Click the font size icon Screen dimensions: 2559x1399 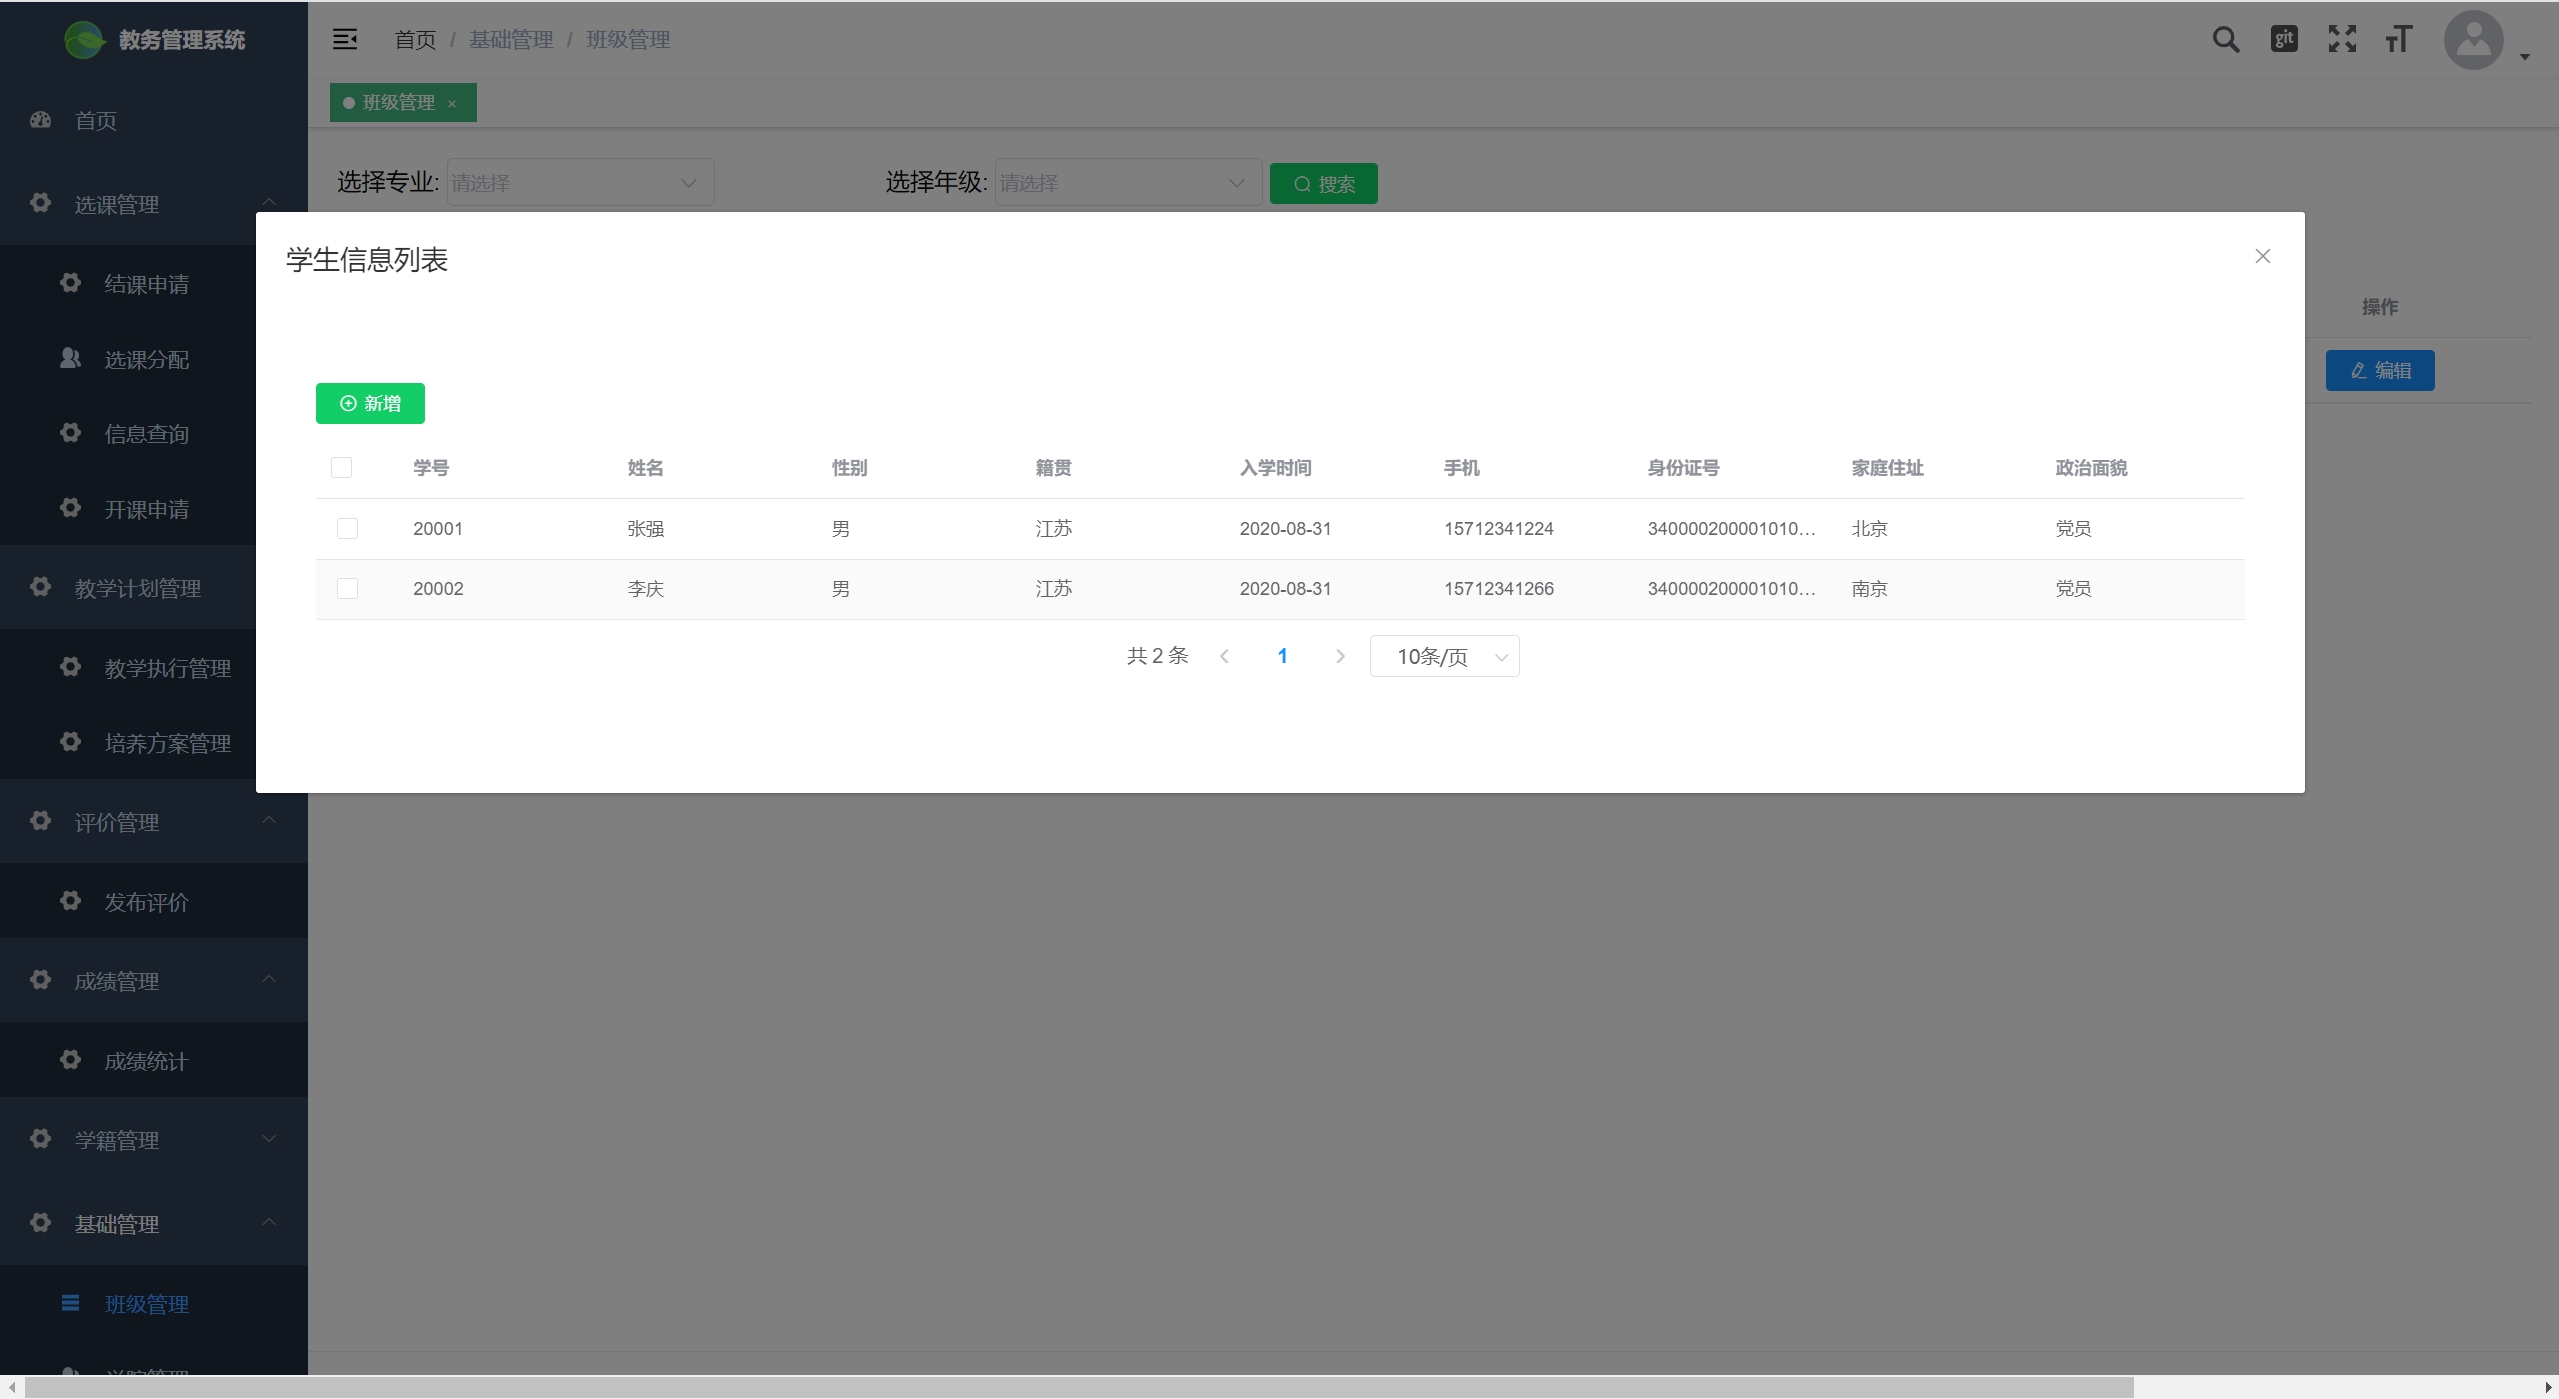coord(2398,39)
